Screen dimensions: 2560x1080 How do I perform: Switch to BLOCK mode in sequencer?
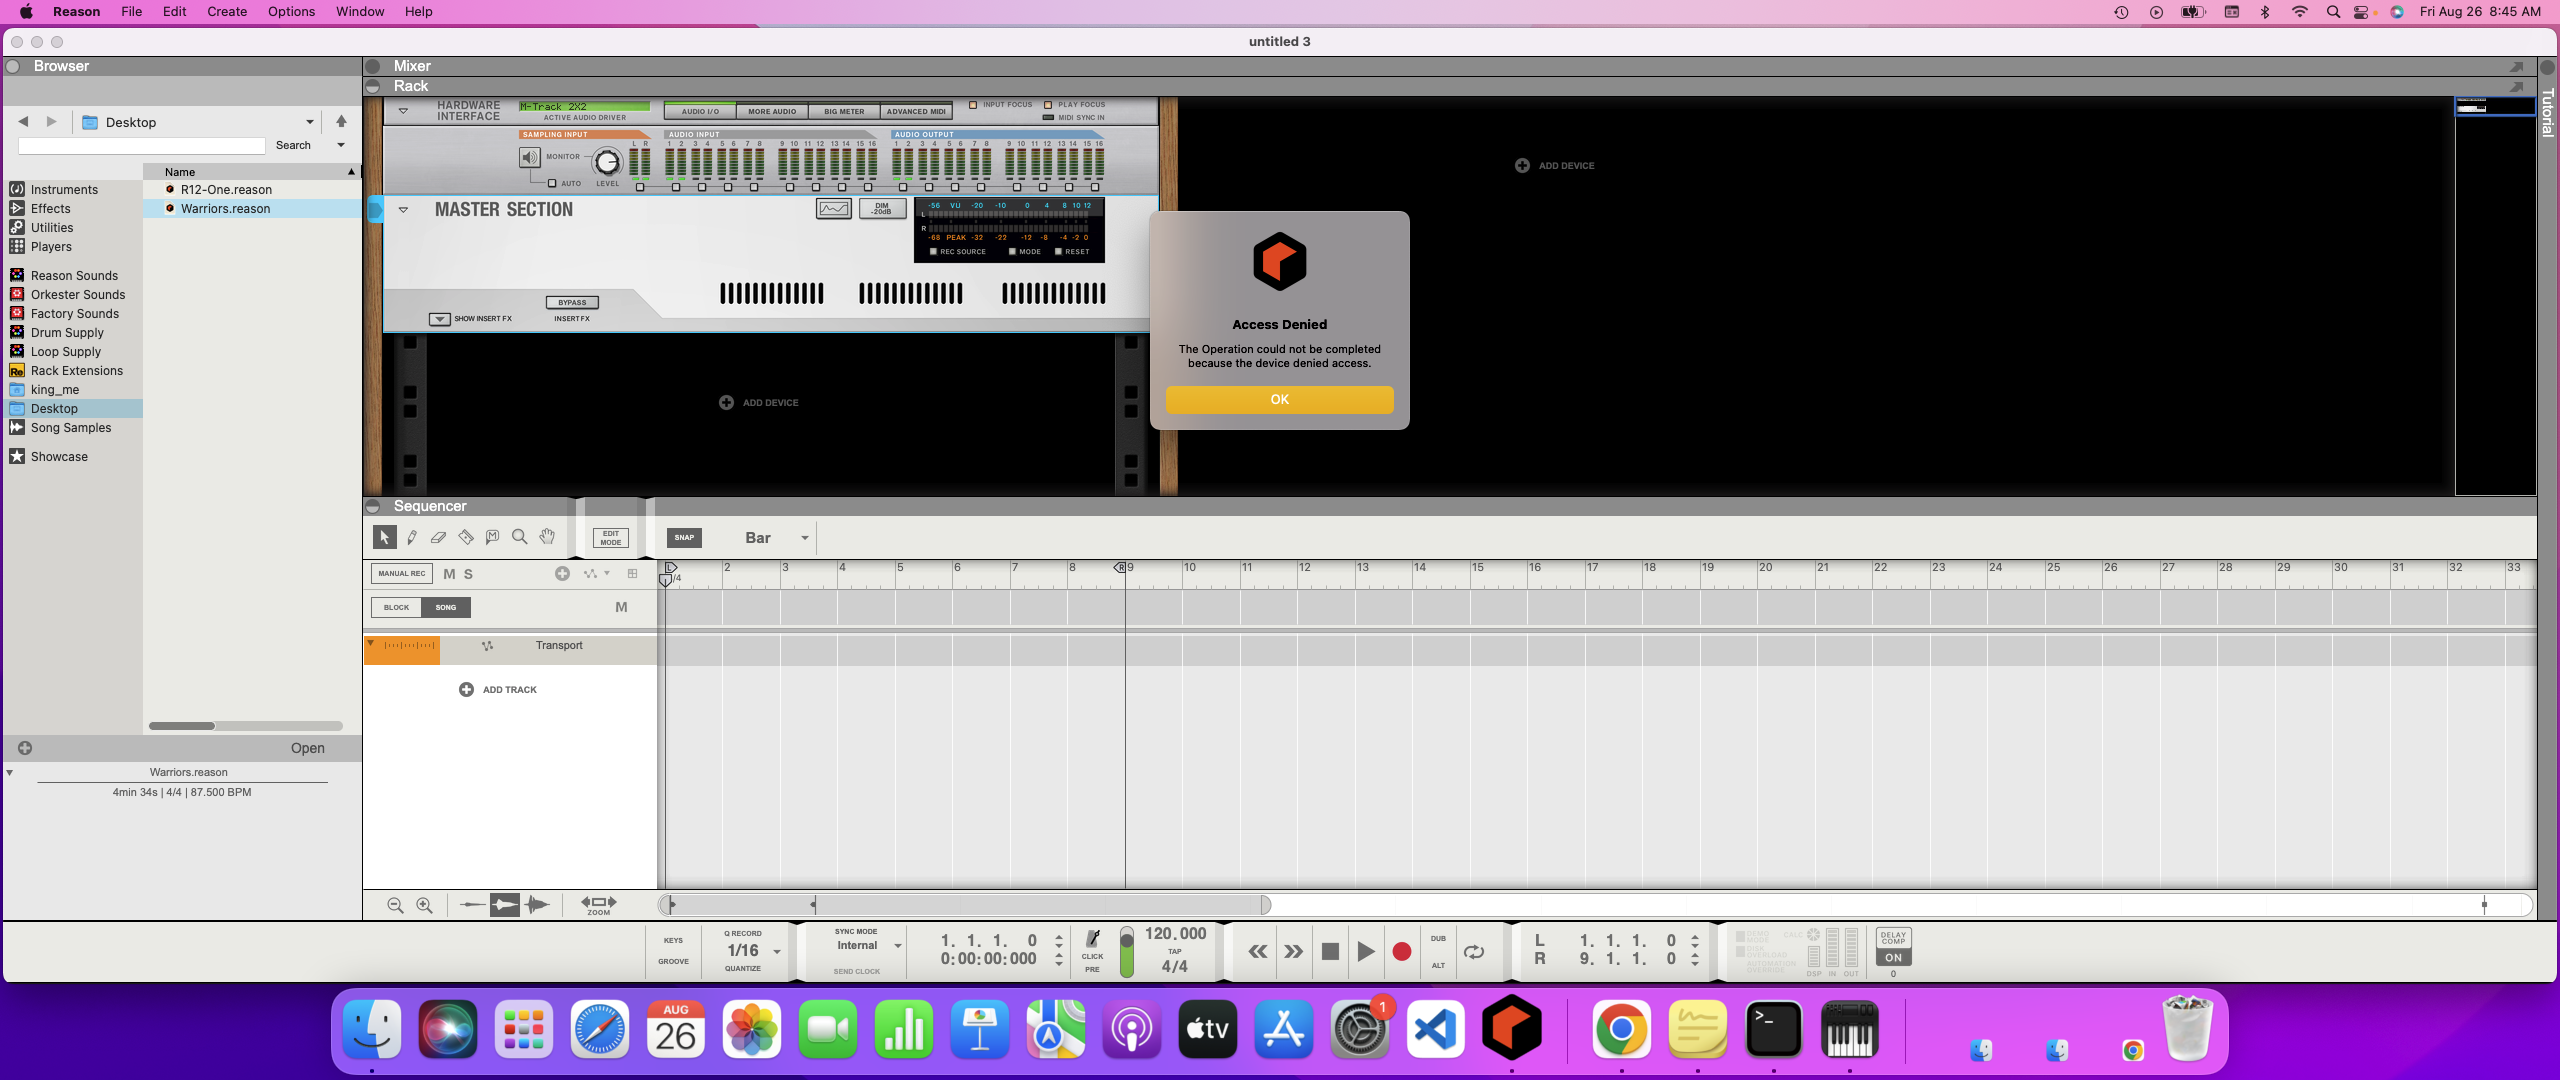coord(396,608)
